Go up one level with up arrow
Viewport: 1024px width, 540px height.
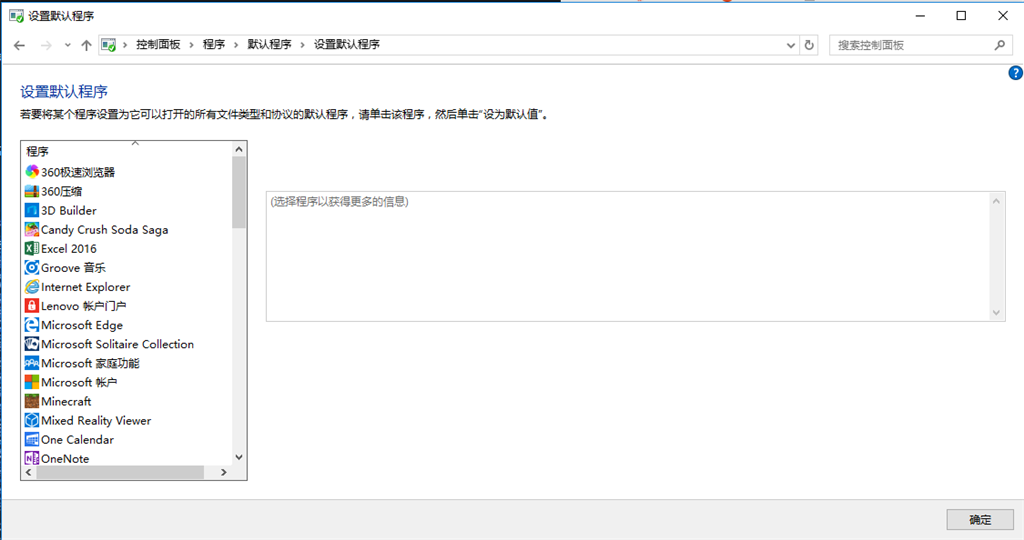[x=86, y=45]
